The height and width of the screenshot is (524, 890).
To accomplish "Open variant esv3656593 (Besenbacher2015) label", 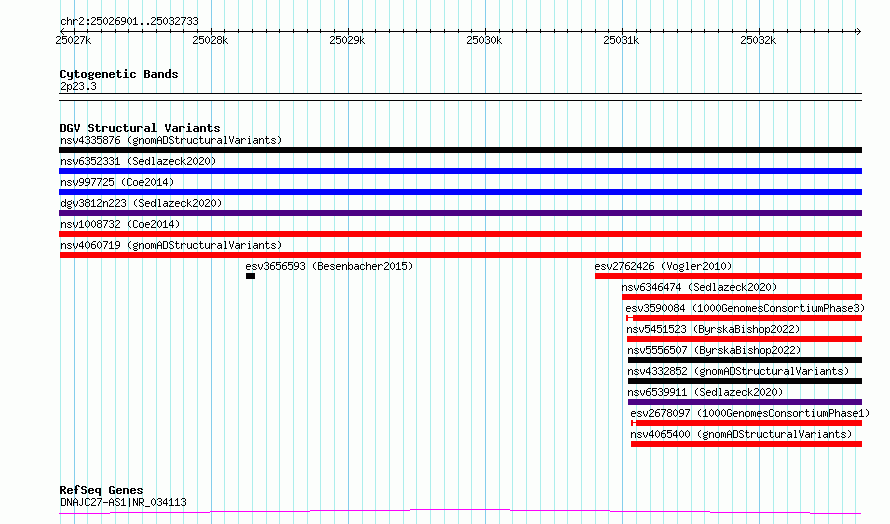I will (329, 266).
